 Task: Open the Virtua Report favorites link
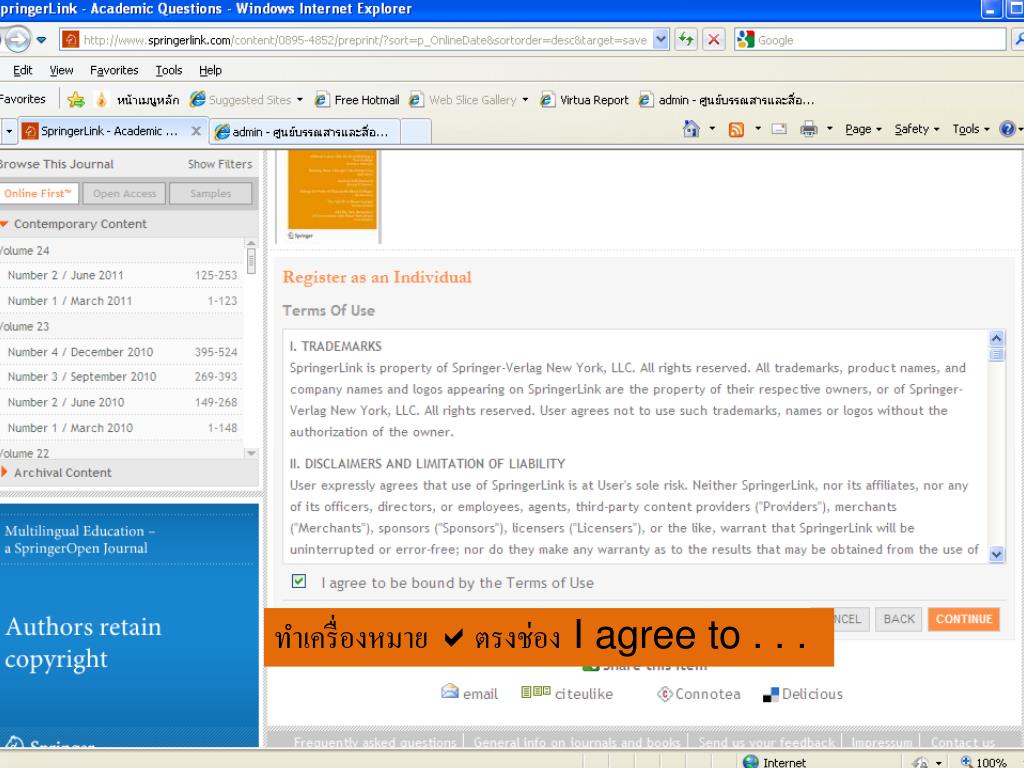click(584, 100)
